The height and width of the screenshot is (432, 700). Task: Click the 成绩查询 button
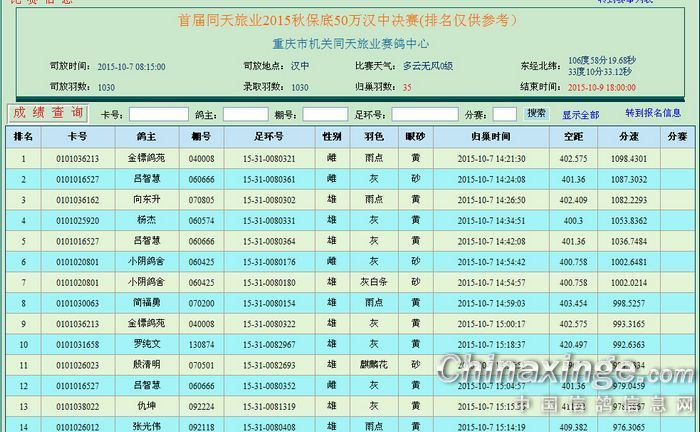49,114
